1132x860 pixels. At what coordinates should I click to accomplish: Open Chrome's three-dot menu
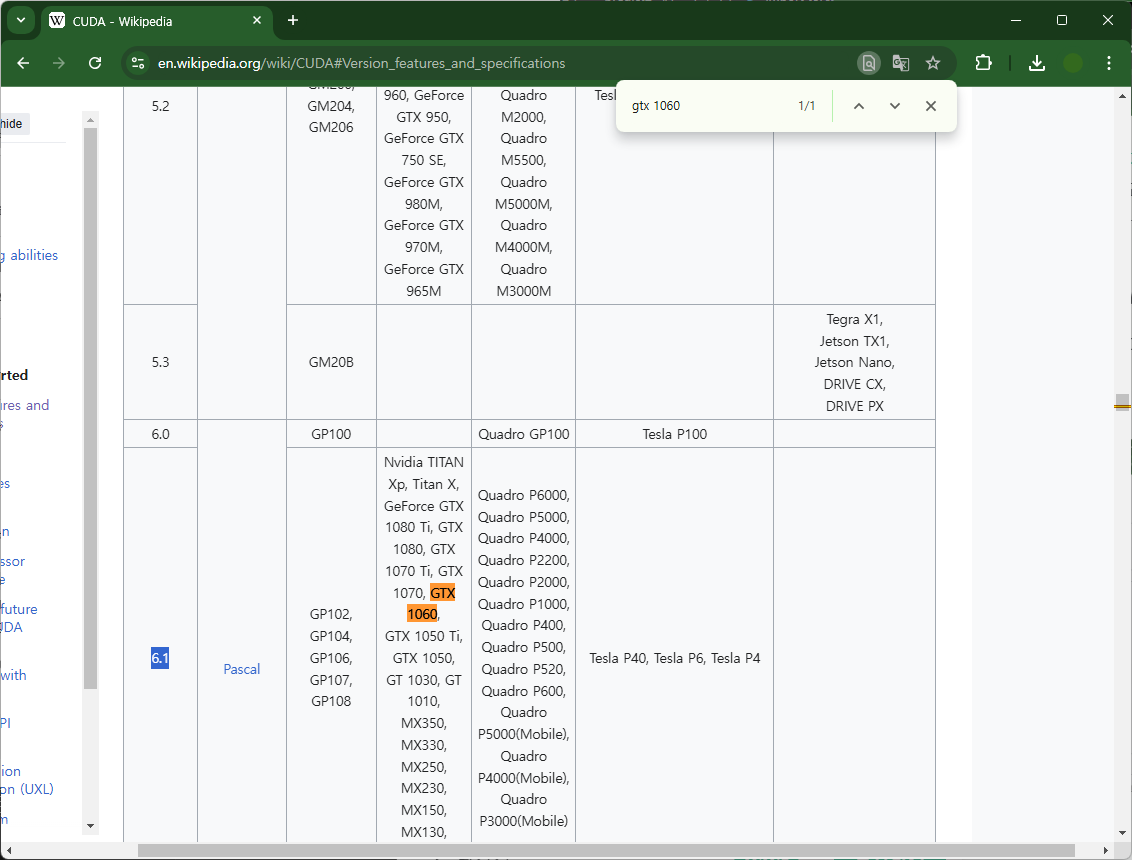[x=1109, y=63]
